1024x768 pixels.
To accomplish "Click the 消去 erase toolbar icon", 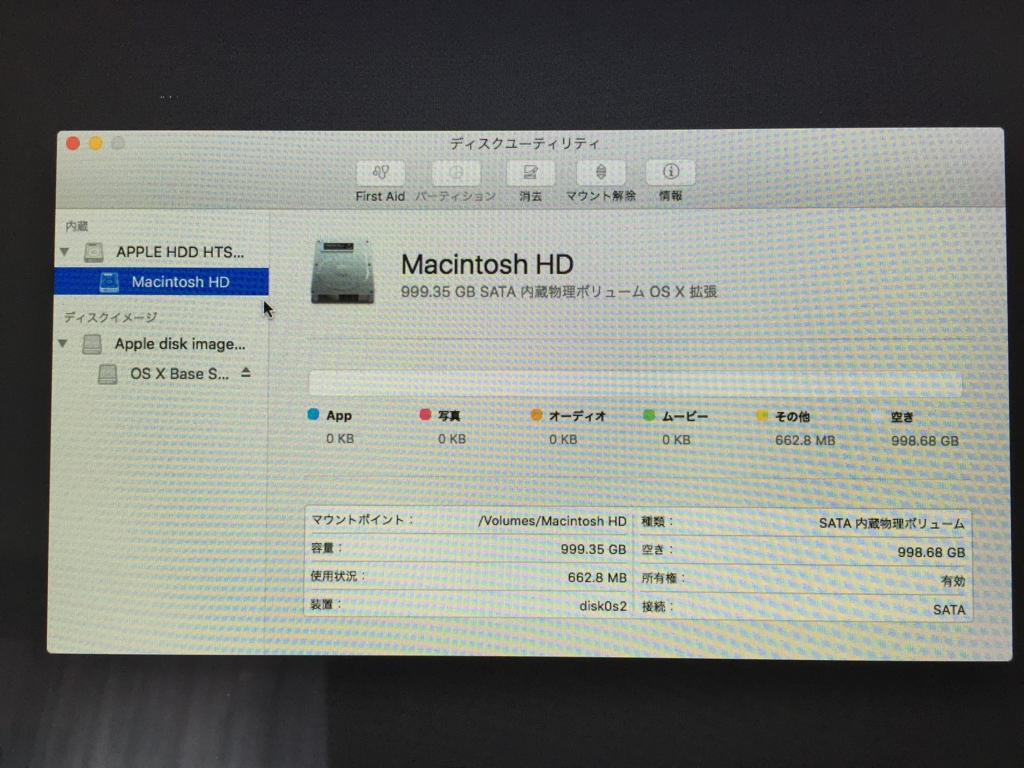I will [x=530, y=173].
